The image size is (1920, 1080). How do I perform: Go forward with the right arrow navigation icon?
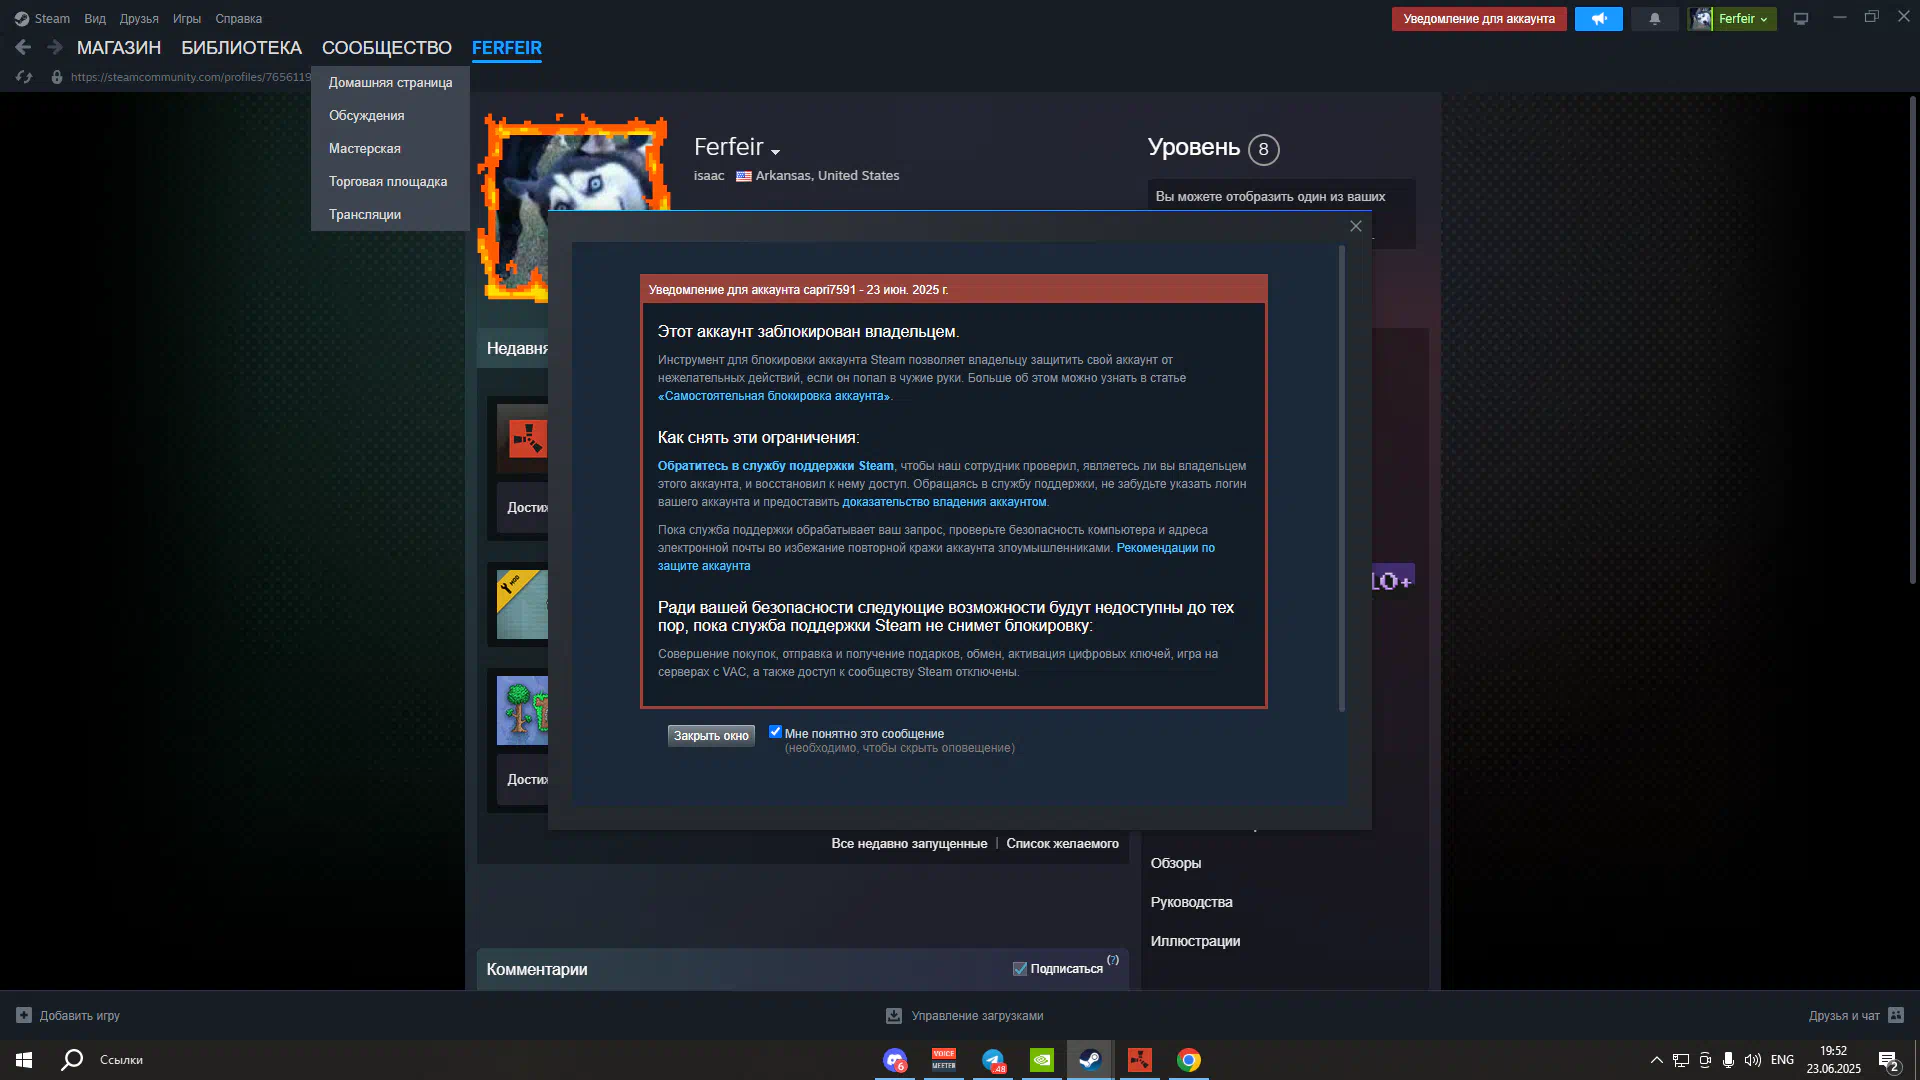click(55, 47)
